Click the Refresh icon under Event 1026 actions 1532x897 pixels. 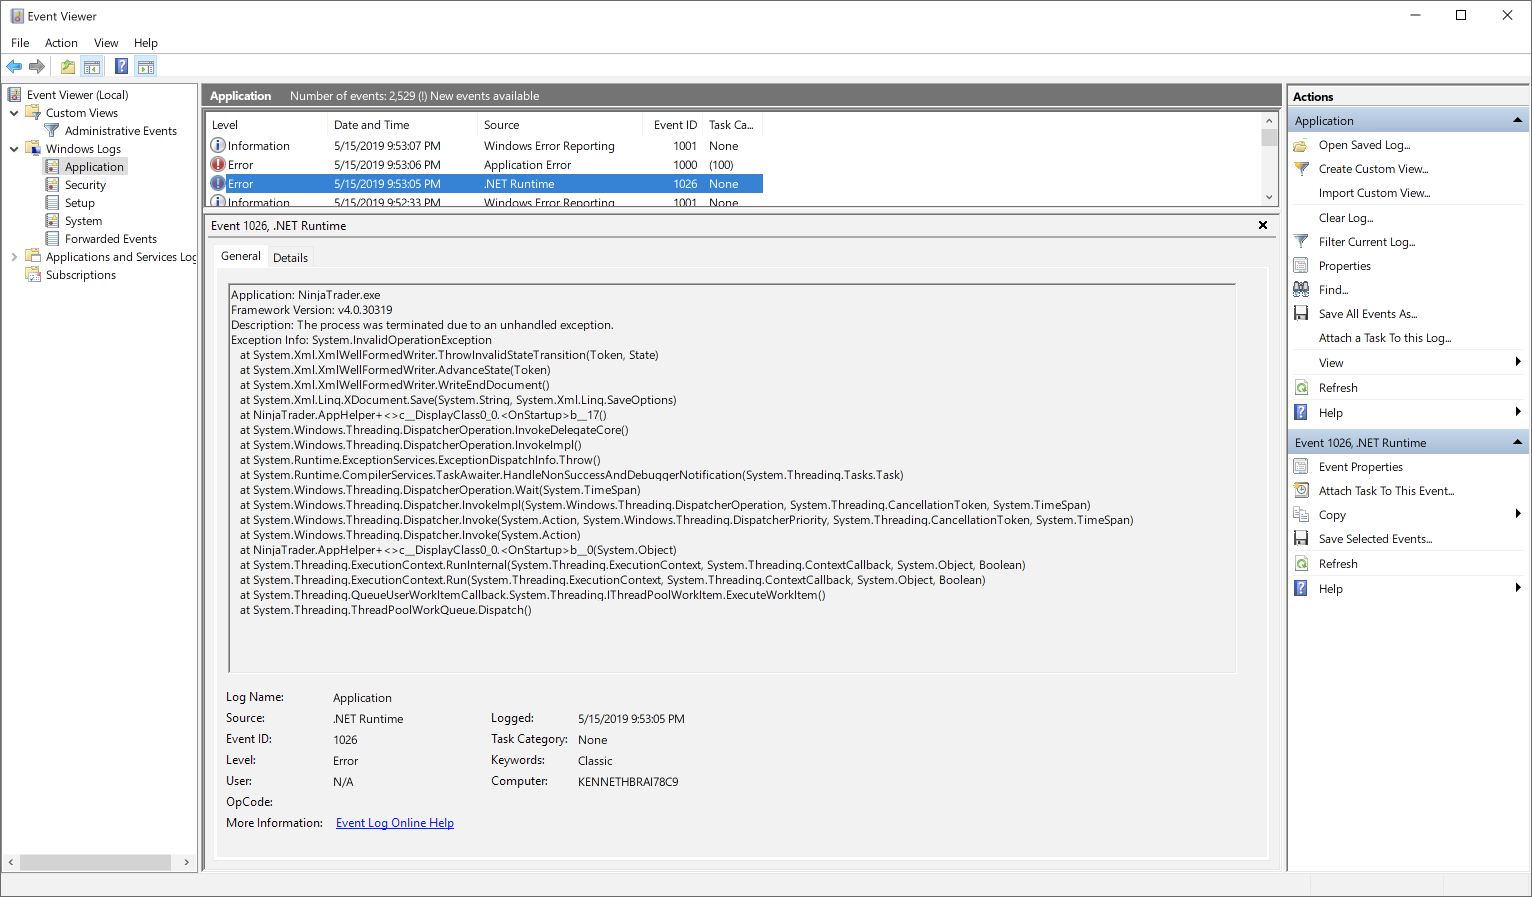click(1301, 564)
